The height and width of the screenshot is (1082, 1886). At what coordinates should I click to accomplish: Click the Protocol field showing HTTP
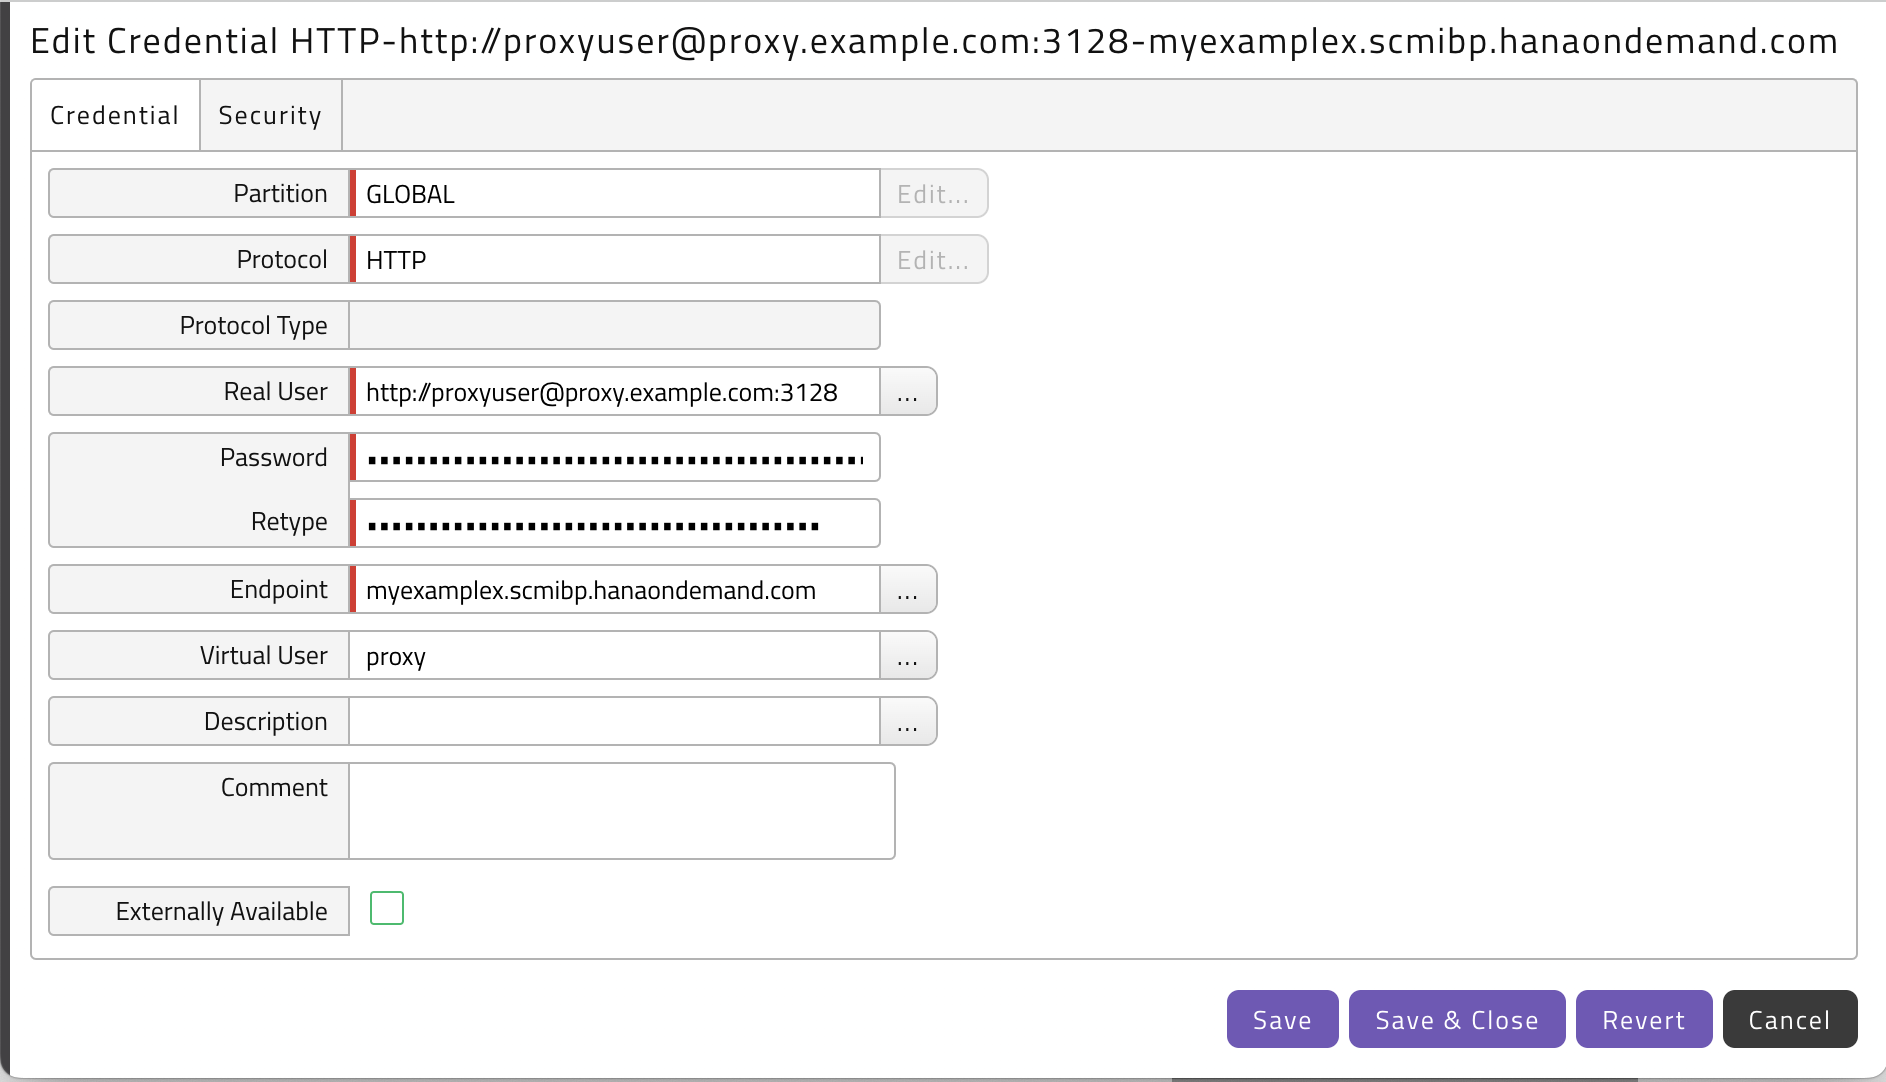[615, 259]
